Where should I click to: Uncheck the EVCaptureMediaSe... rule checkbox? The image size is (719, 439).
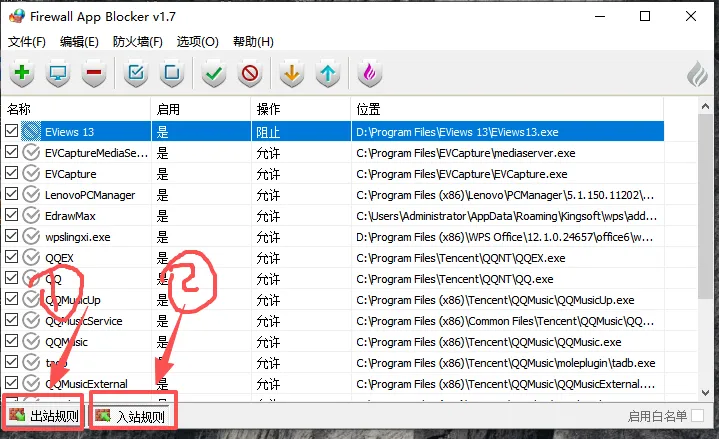click(x=11, y=152)
